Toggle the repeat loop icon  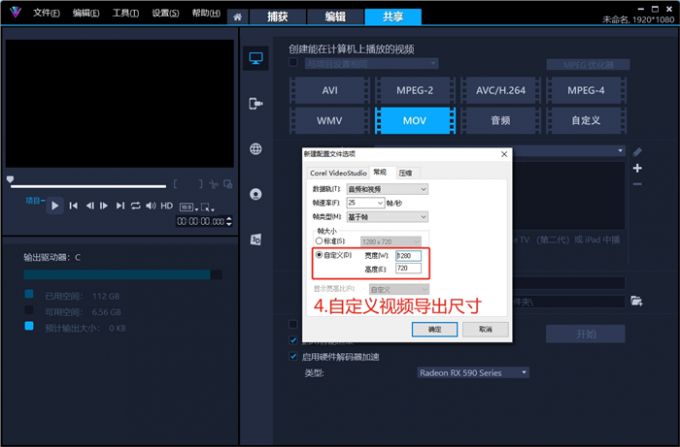(x=136, y=206)
